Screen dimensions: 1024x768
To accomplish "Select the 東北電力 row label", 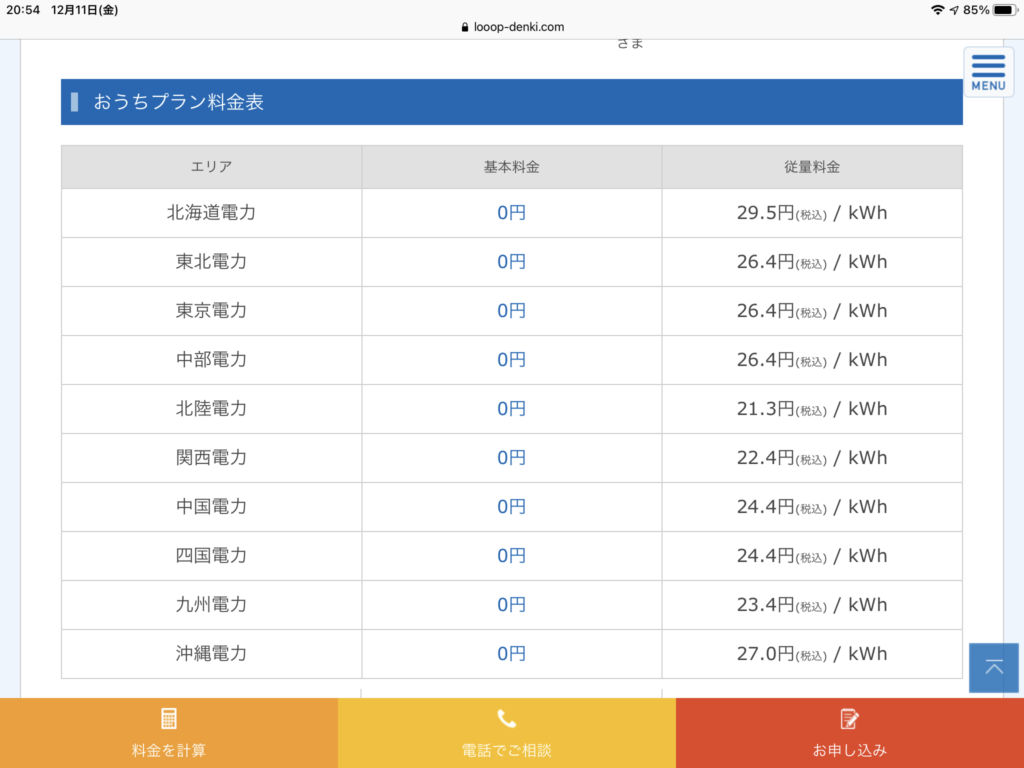I will coord(211,262).
